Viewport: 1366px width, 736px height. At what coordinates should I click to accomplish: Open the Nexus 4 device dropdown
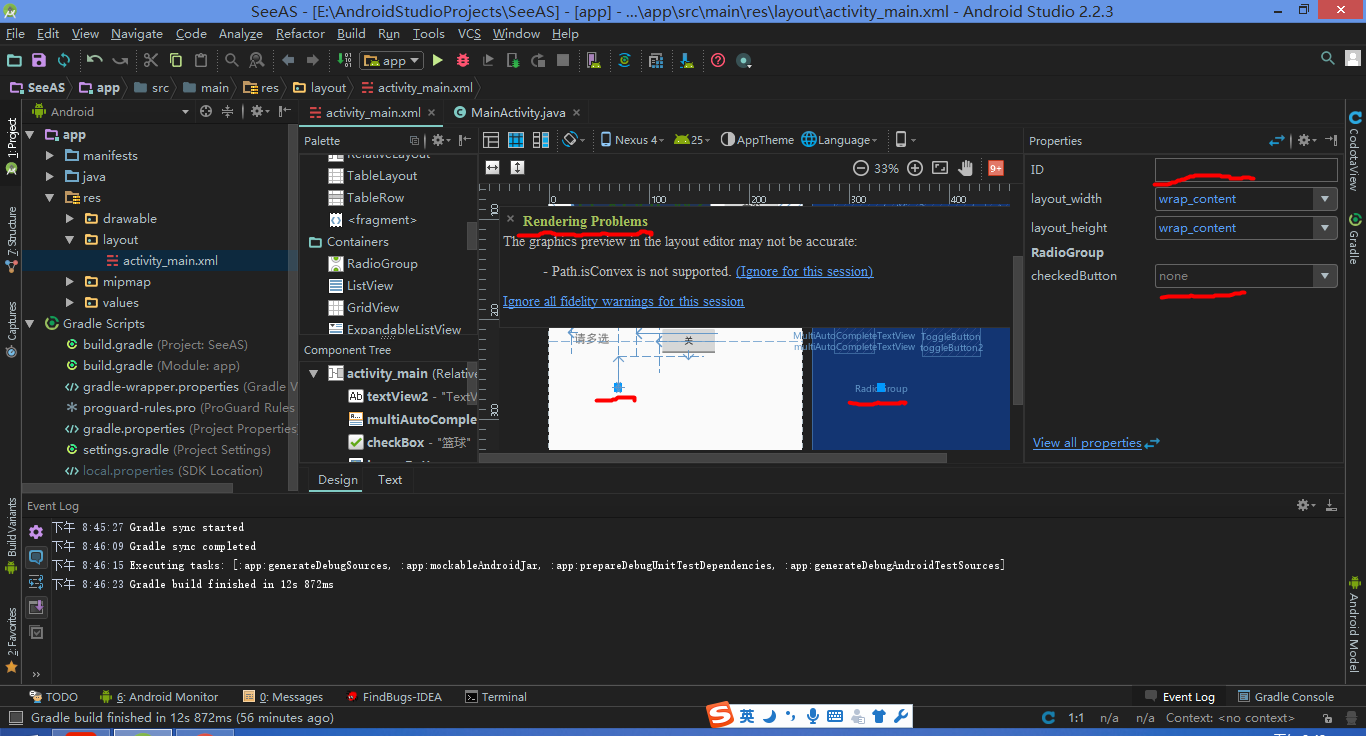tap(632, 140)
